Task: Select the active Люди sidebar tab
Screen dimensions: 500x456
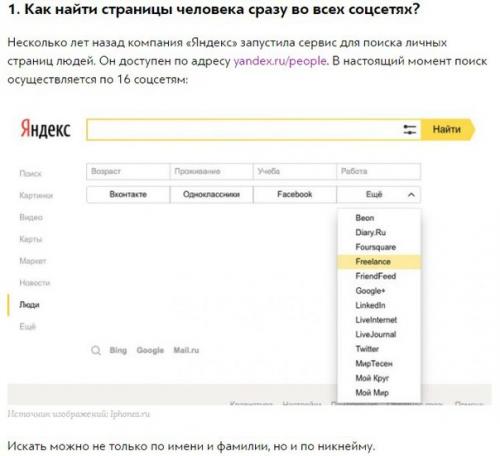Action: point(29,305)
